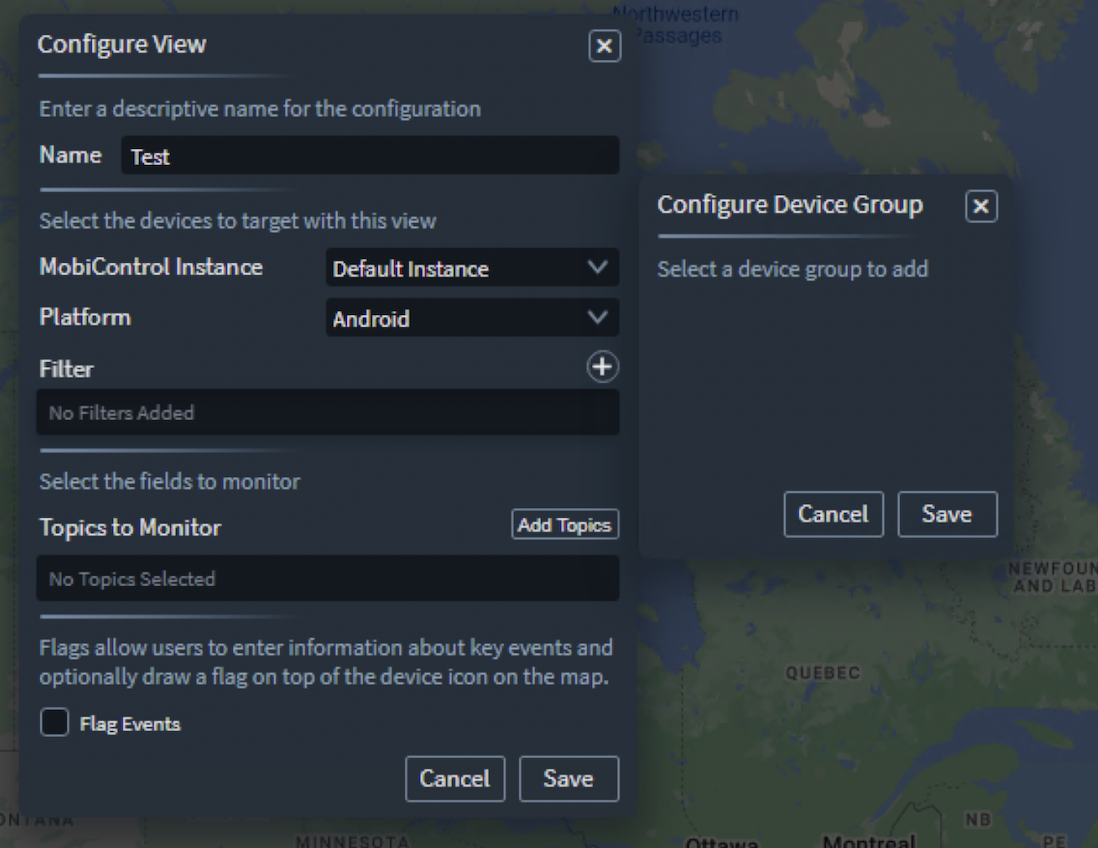Image resolution: width=1098 pixels, height=848 pixels.
Task: Click the Platform dropdown chevron
Action: point(598,318)
